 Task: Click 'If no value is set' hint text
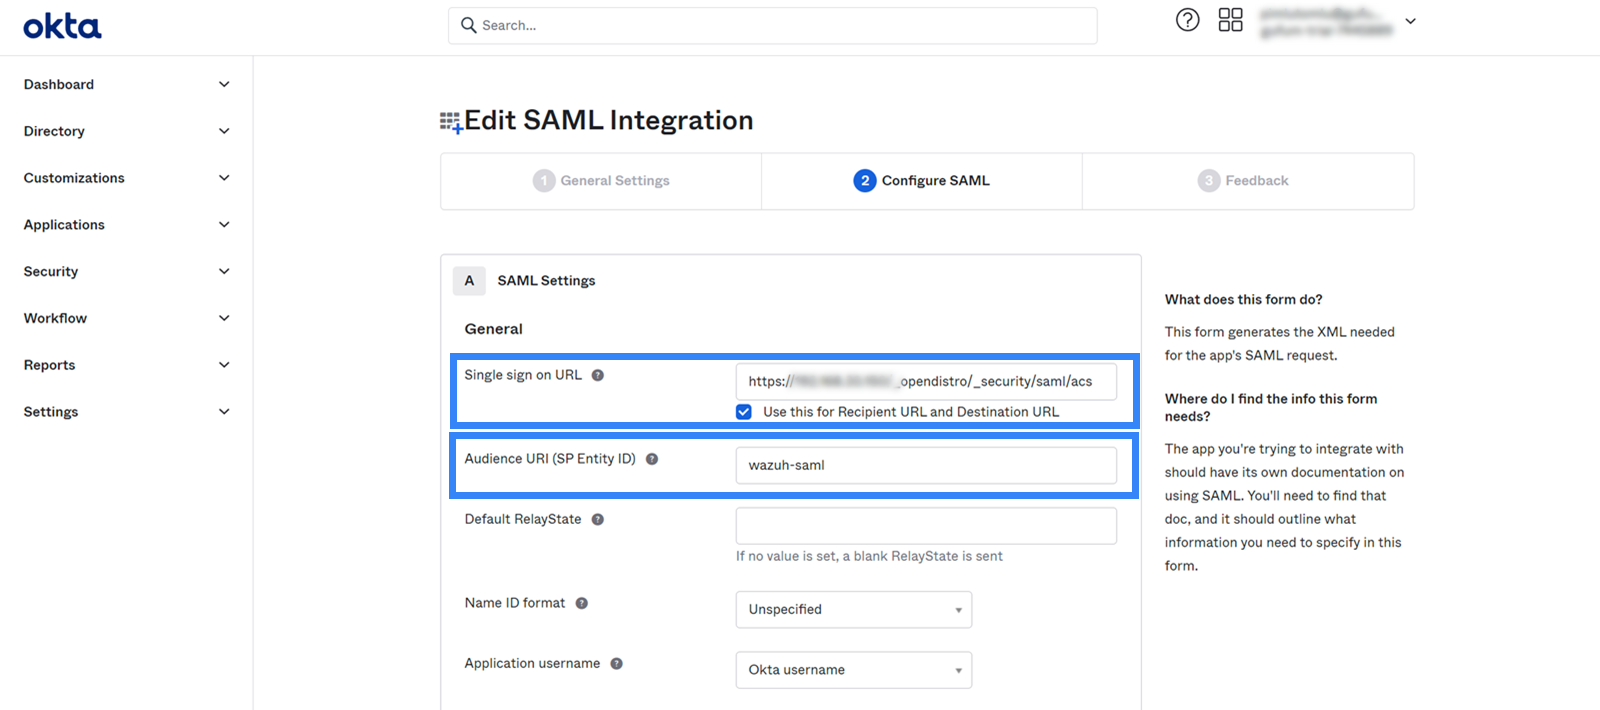(869, 556)
